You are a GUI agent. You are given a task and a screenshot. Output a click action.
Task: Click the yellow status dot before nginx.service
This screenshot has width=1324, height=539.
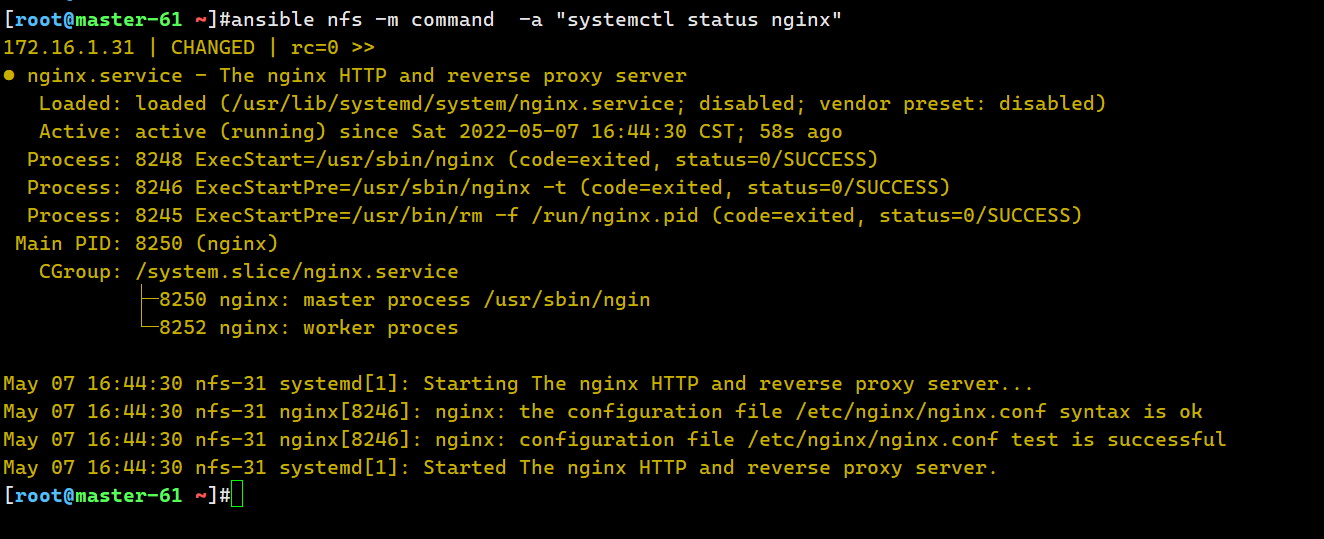point(9,75)
